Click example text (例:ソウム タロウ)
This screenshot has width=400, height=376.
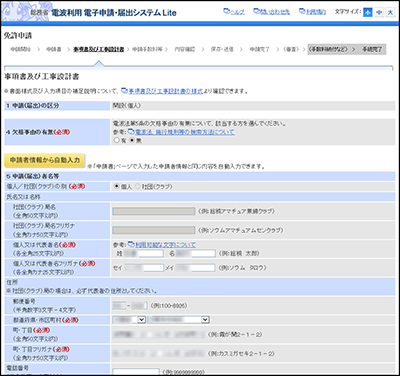click(x=242, y=268)
